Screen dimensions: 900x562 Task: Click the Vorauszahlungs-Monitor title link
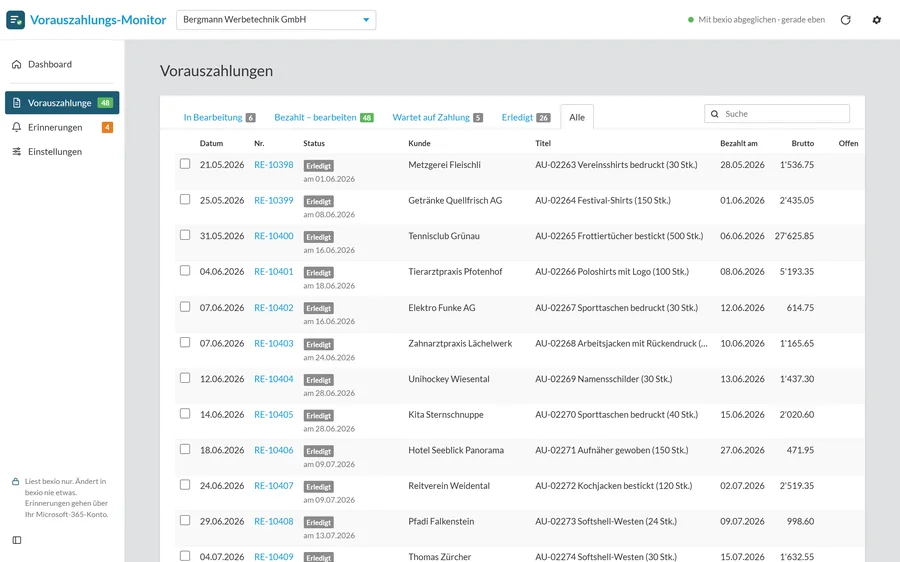point(98,20)
